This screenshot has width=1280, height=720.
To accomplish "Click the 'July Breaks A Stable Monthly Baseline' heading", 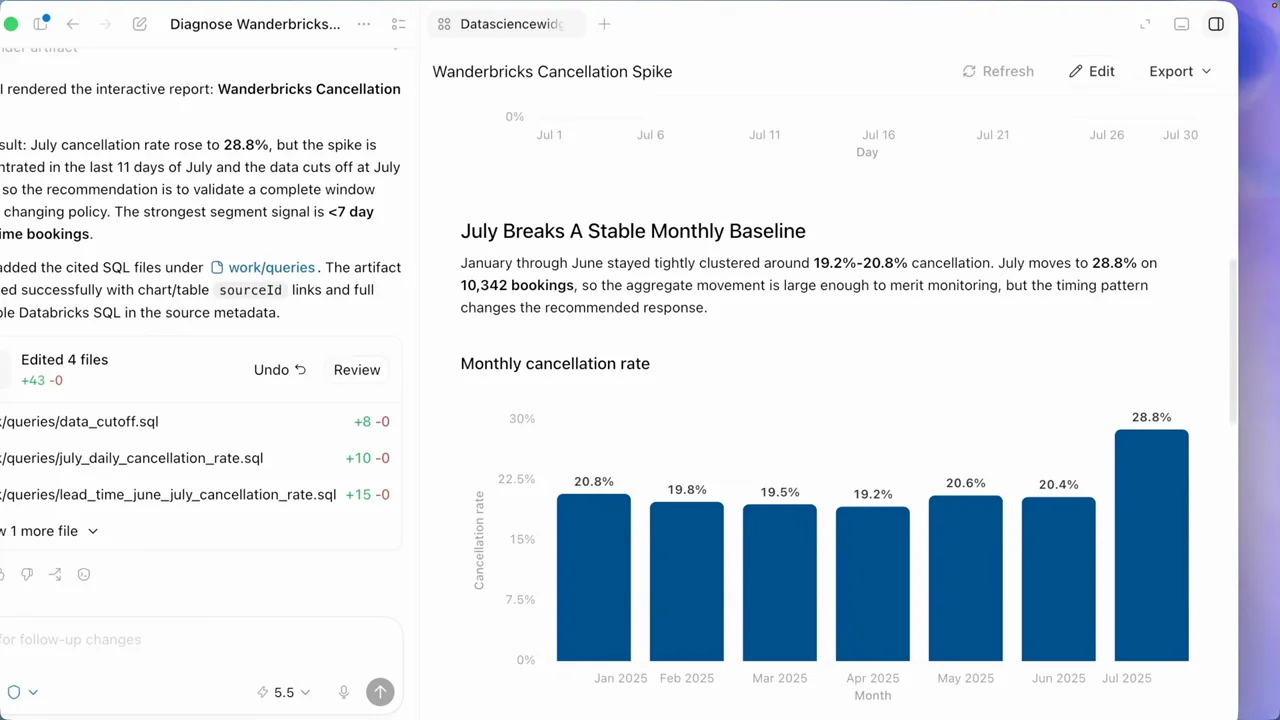I will coord(633,231).
